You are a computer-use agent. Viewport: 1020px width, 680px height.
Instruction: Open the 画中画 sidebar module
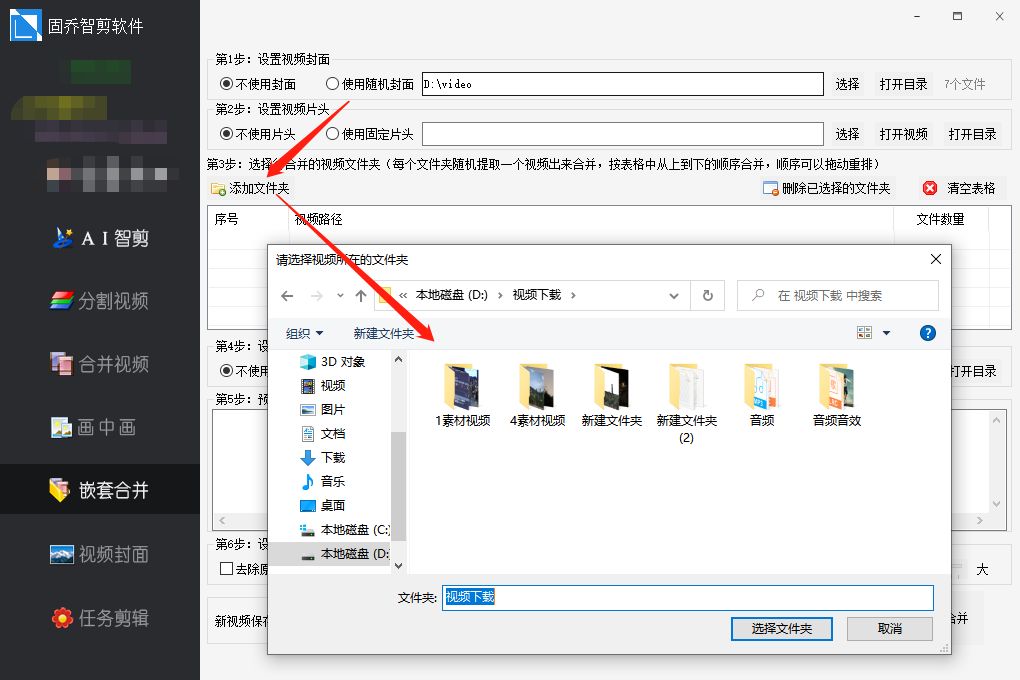(94, 427)
